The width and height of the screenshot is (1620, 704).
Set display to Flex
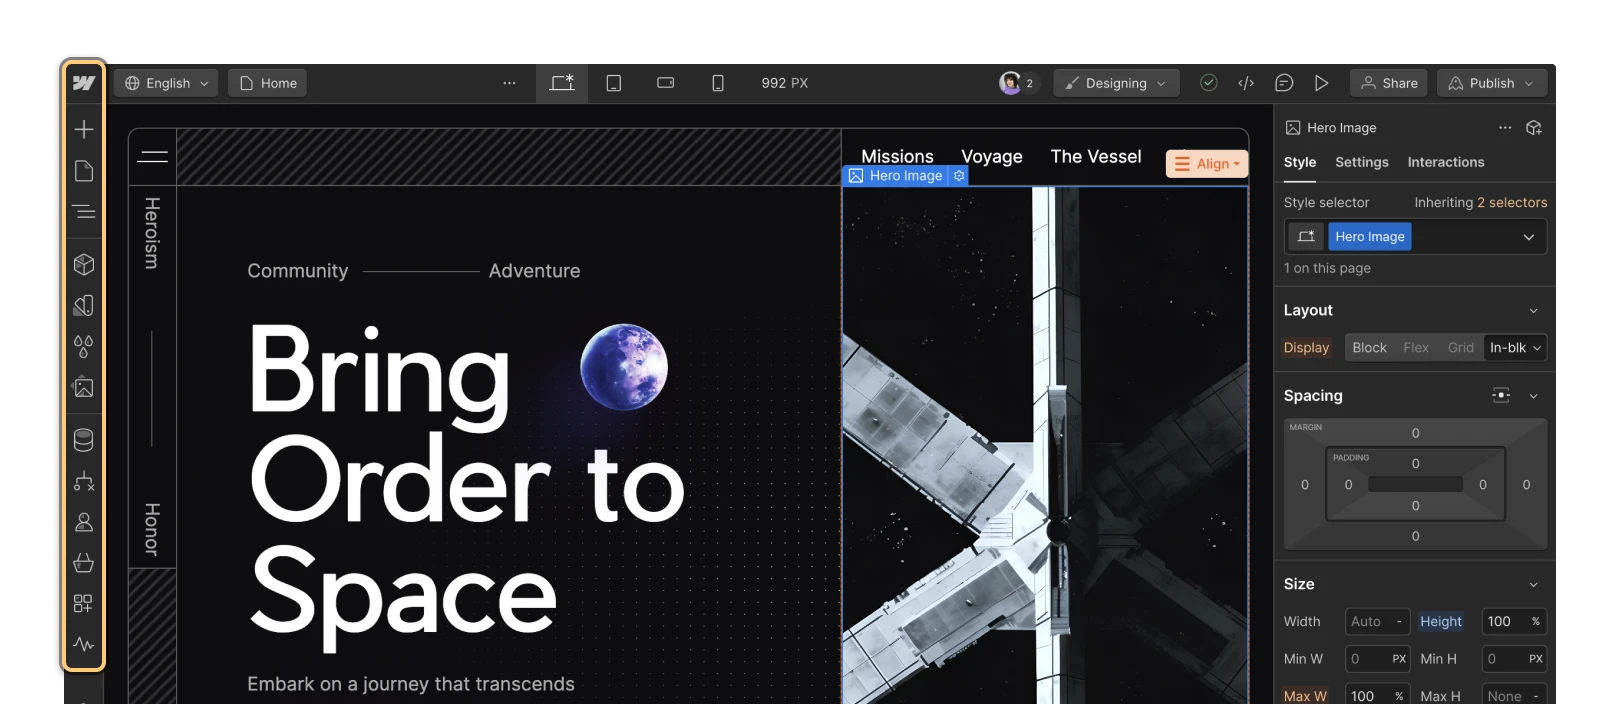[x=1416, y=347]
